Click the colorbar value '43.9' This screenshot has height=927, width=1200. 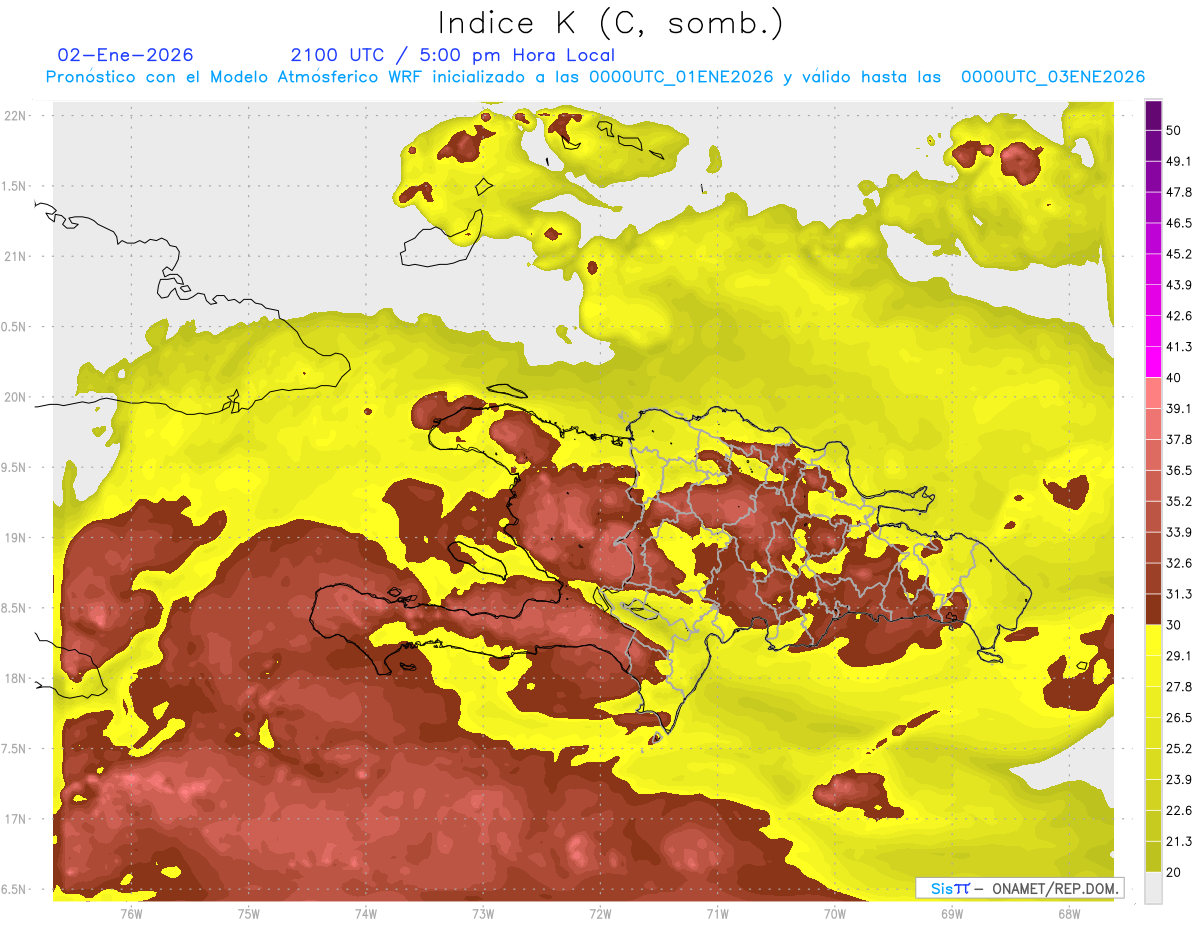click(1179, 285)
